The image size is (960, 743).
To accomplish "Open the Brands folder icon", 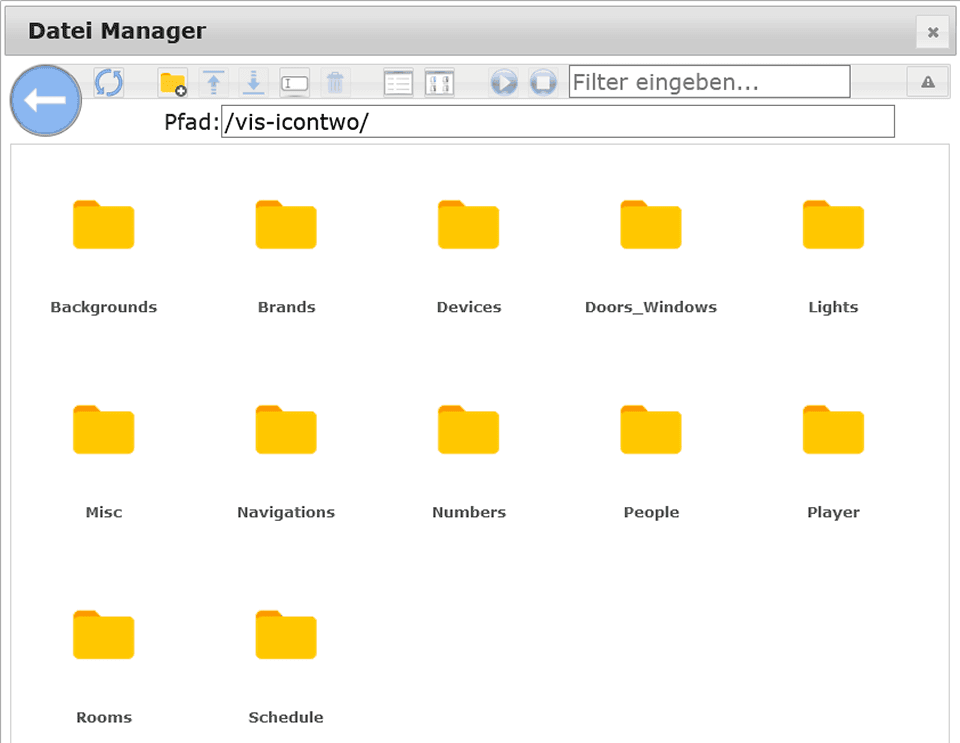I will click(x=286, y=225).
